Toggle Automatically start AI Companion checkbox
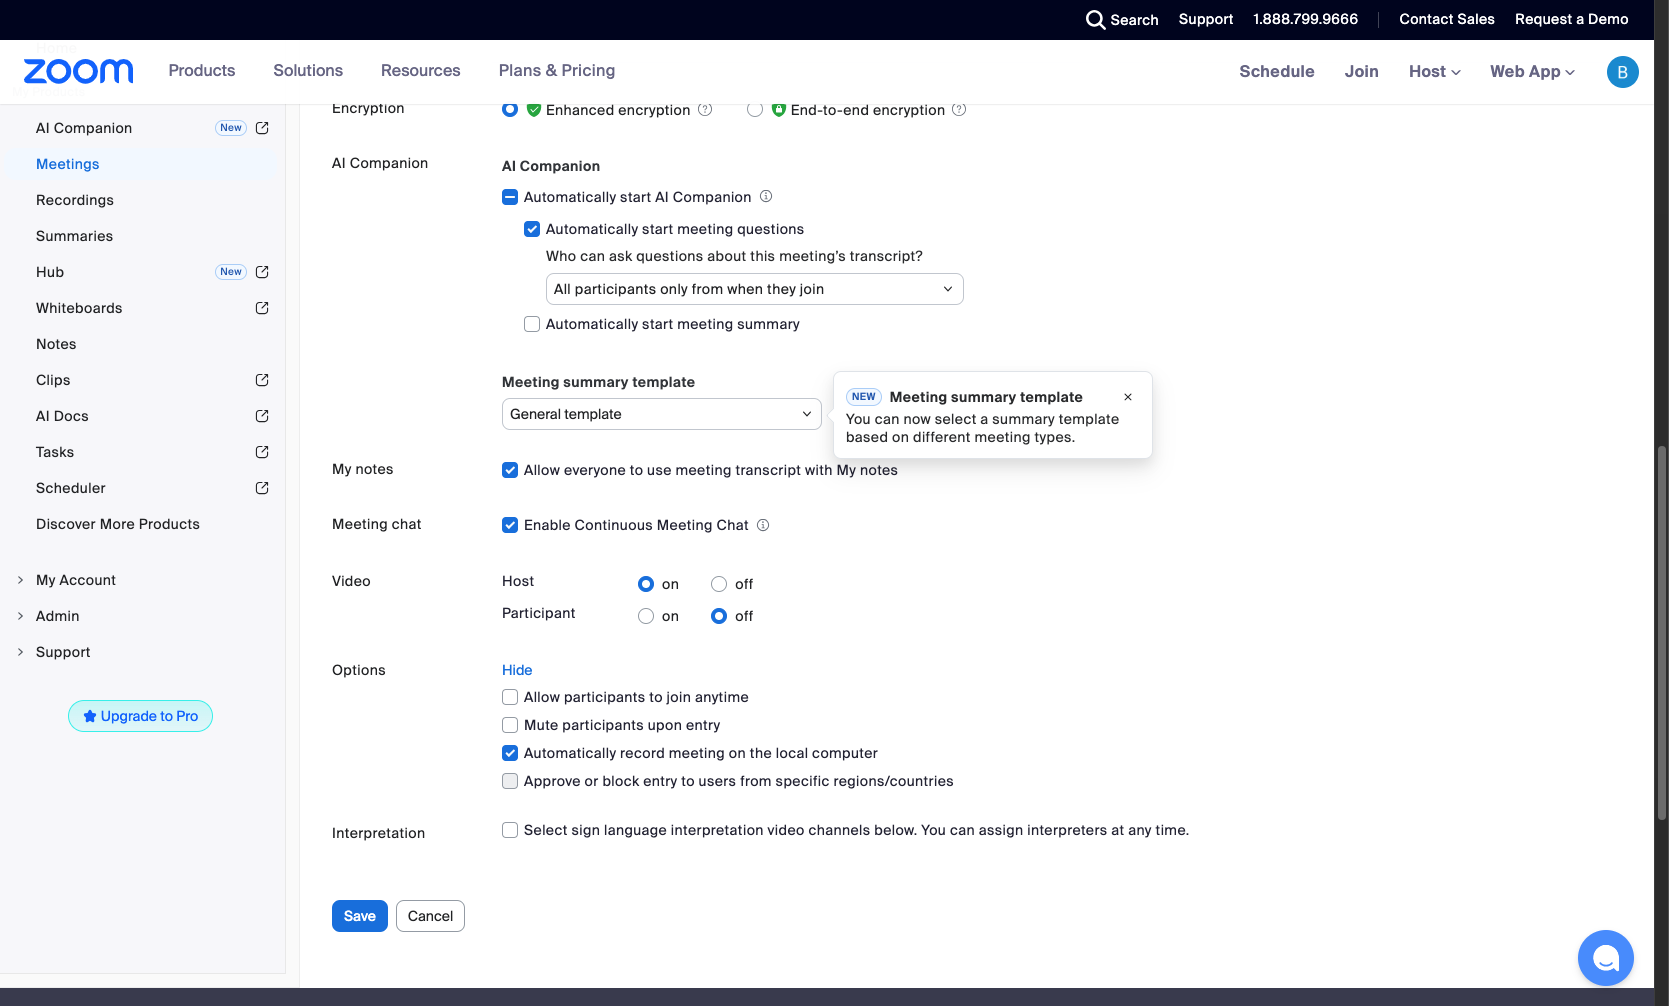Image resolution: width=1669 pixels, height=1006 pixels. click(x=510, y=197)
